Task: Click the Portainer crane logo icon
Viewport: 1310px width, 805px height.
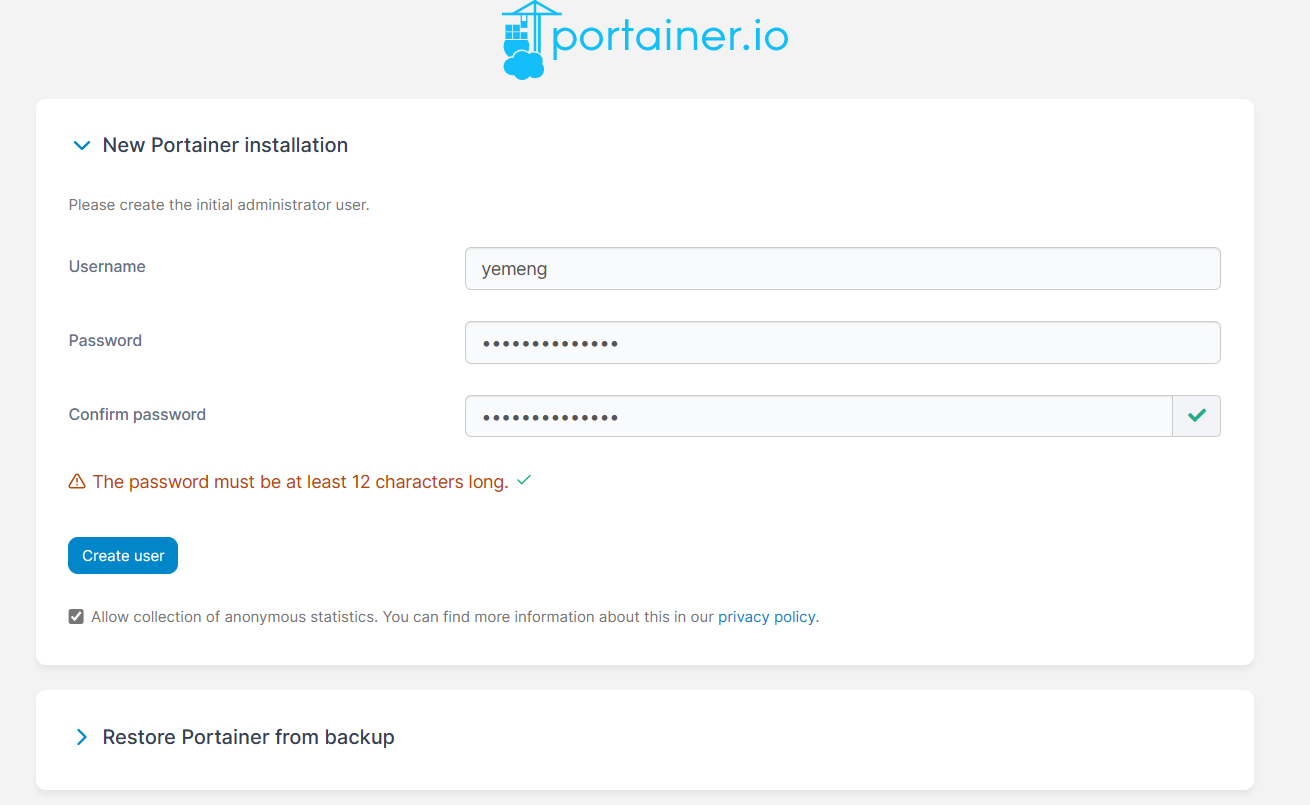Action: tap(525, 40)
